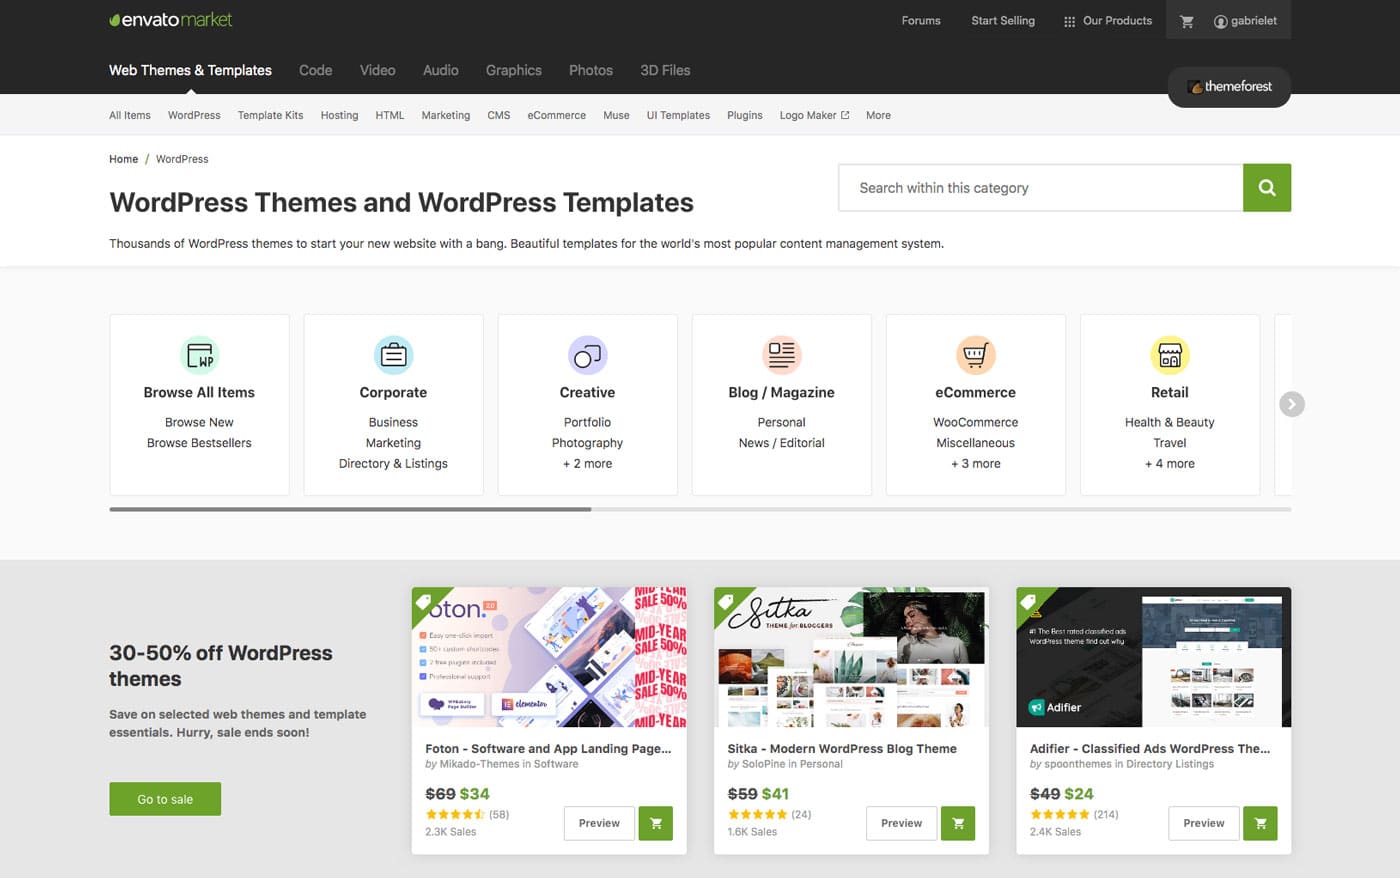Expand + 2 more under Creative
Viewport: 1400px width, 878px height.
pyautogui.click(x=587, y=464)
